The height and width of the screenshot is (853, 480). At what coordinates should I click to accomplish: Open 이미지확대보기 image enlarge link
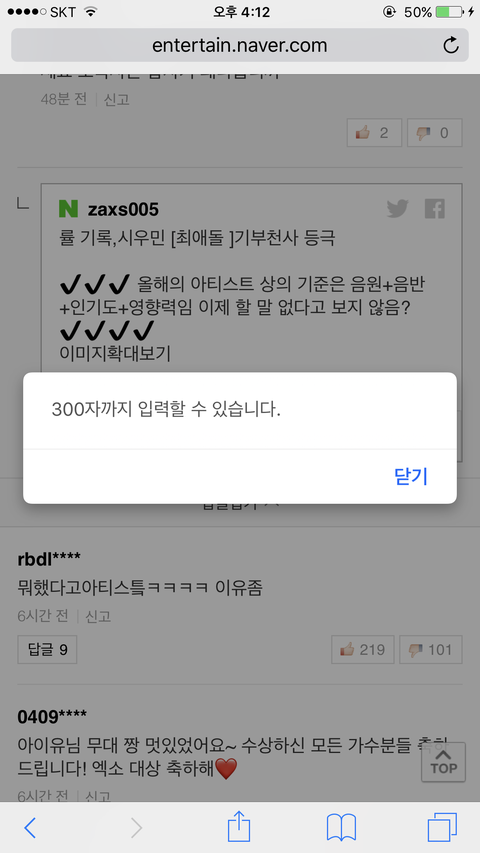[115, 354]
